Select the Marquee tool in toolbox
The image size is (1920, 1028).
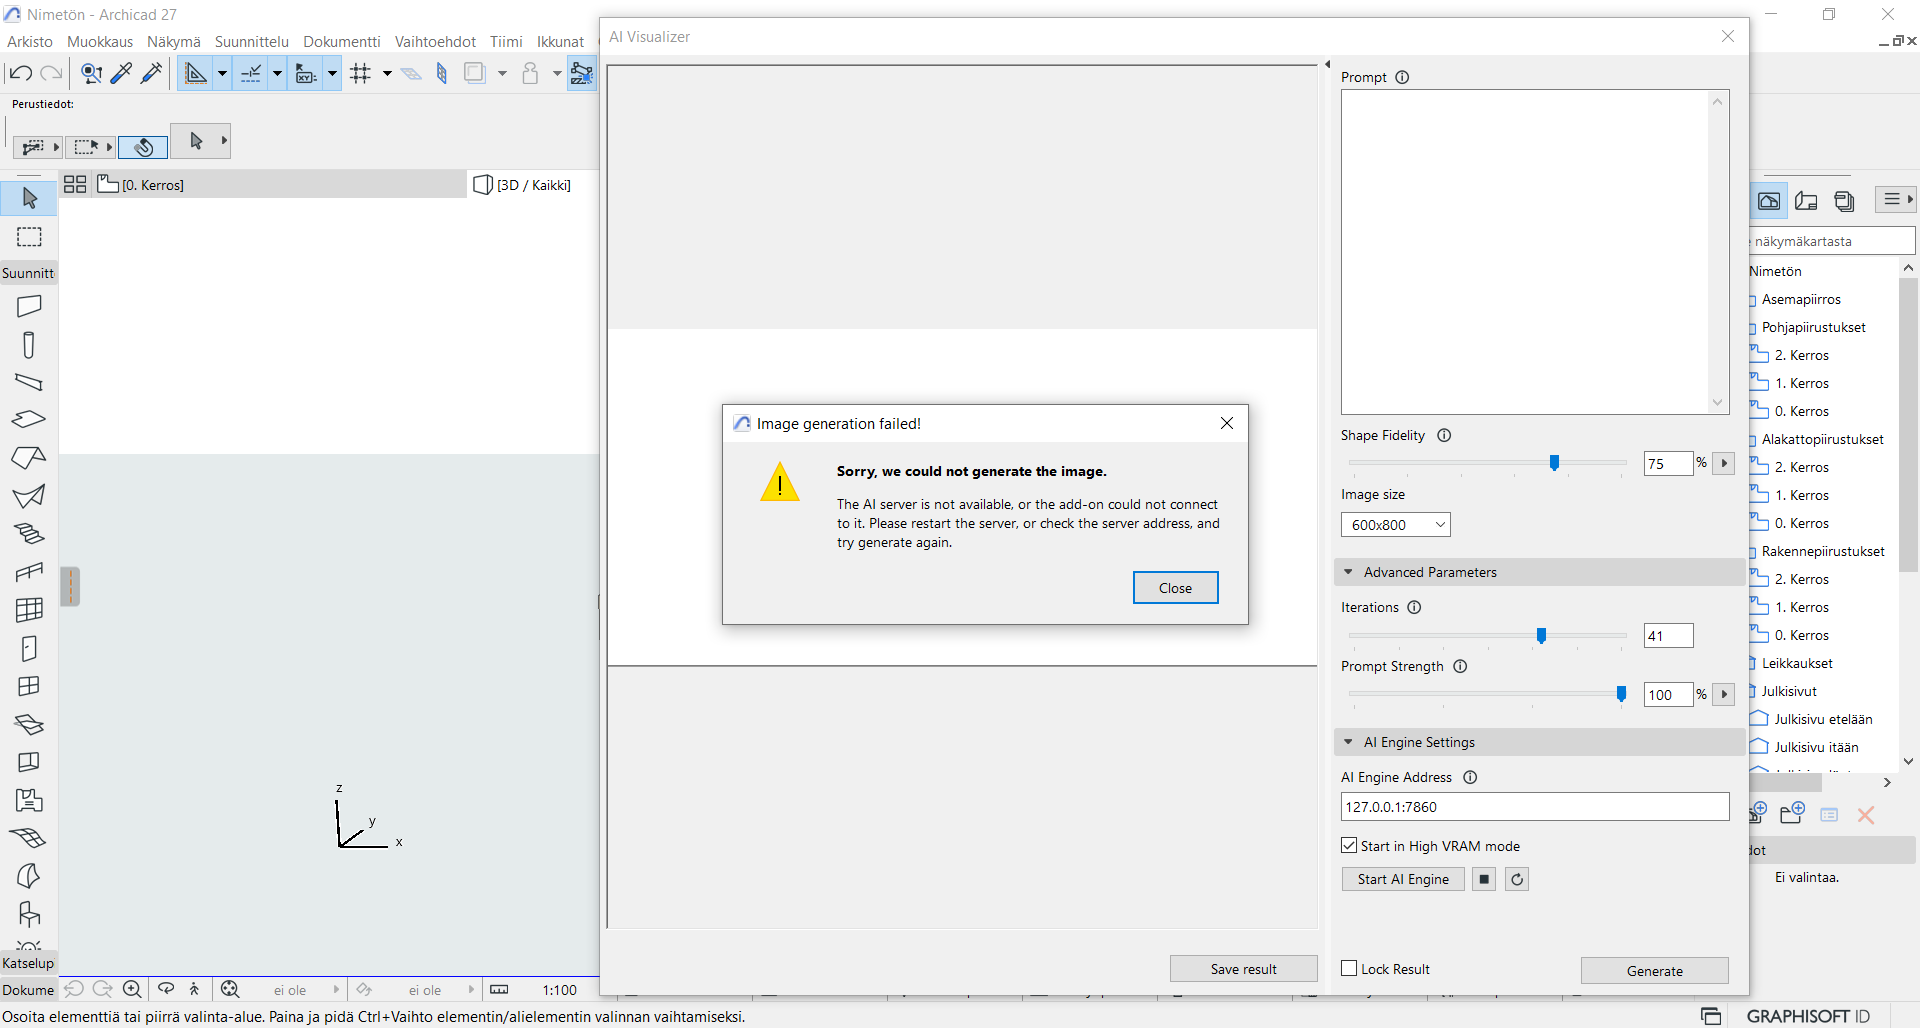pos(29,237)
